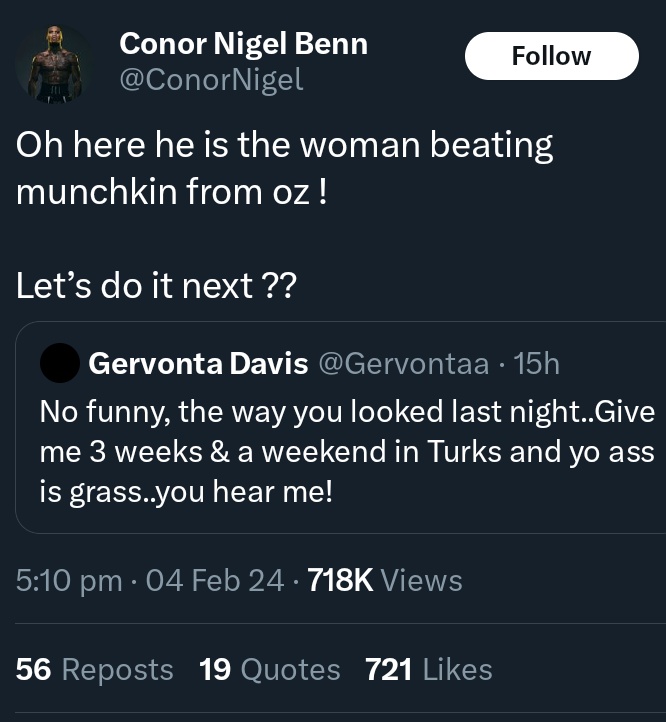Viewport: 666px width, 722px height.
Task: Open Gervonta Davis's black avatar circle
Action: (60, 363)
